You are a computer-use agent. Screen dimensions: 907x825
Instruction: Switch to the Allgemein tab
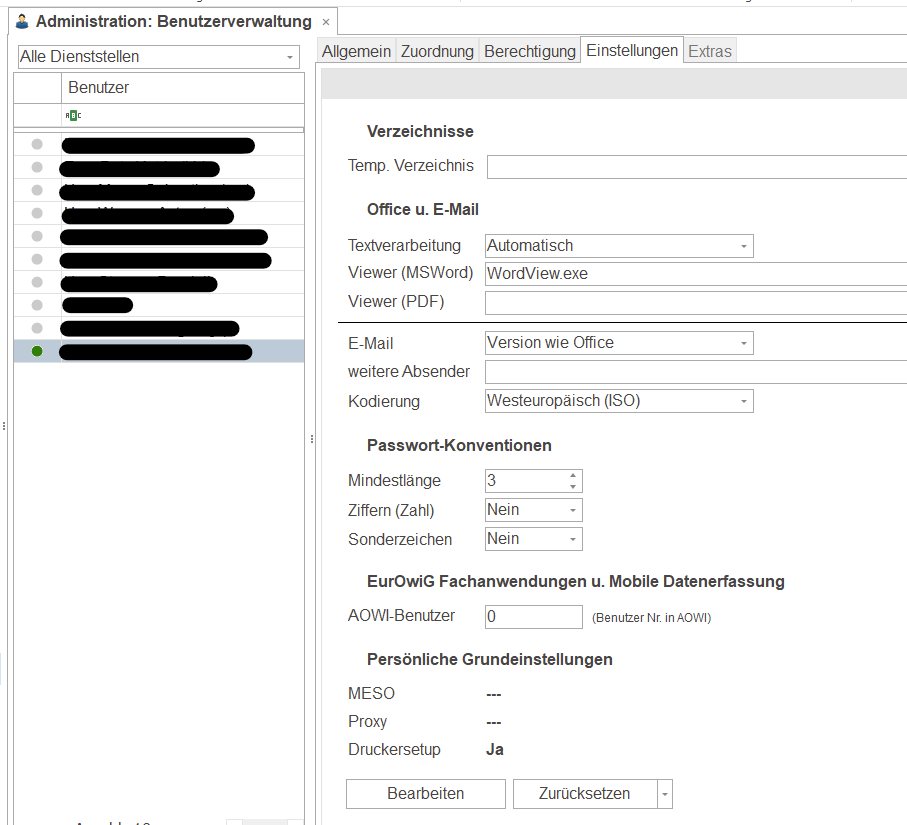click(356, 51)
